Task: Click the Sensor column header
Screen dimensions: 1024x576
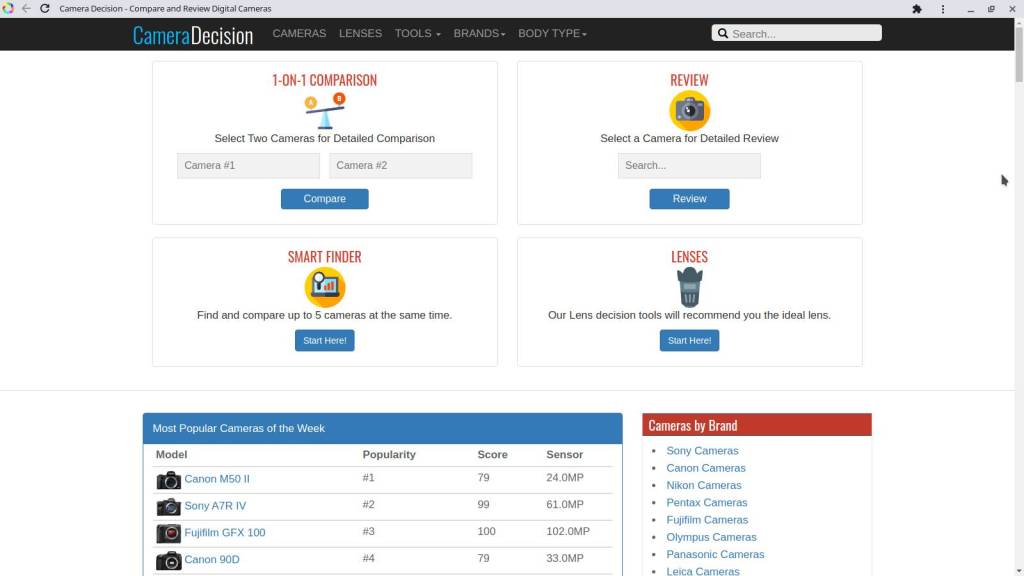Action: (564, 455)
